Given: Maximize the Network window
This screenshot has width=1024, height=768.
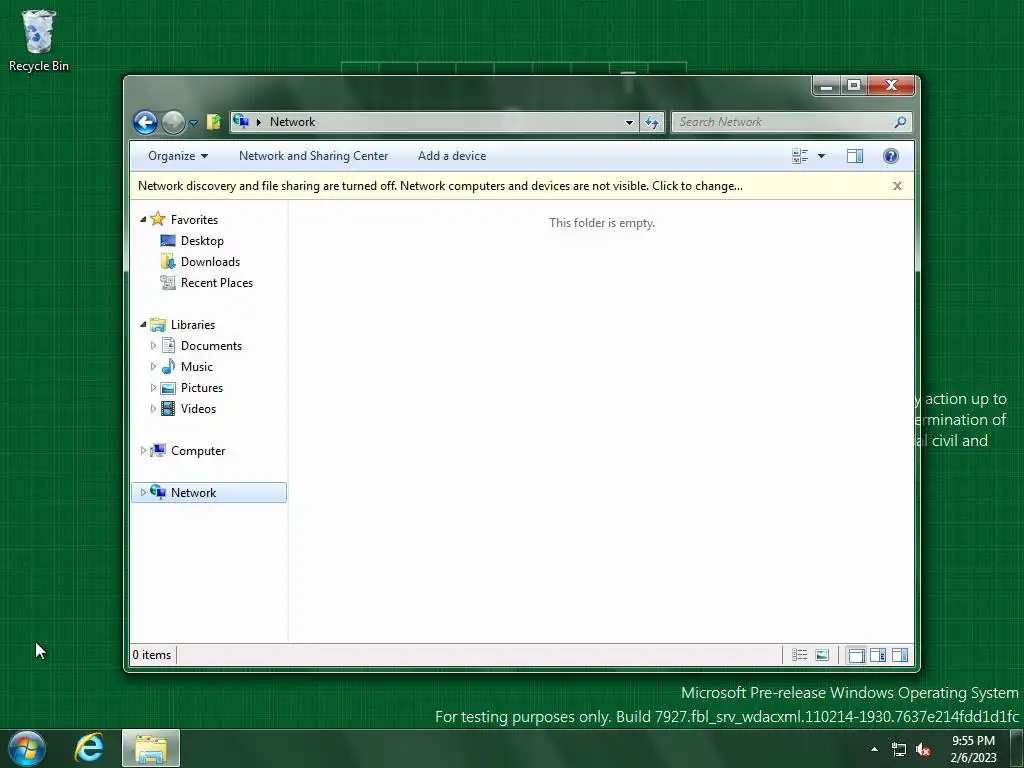Looking at the screenshot, I should click(x=854, y=86).
